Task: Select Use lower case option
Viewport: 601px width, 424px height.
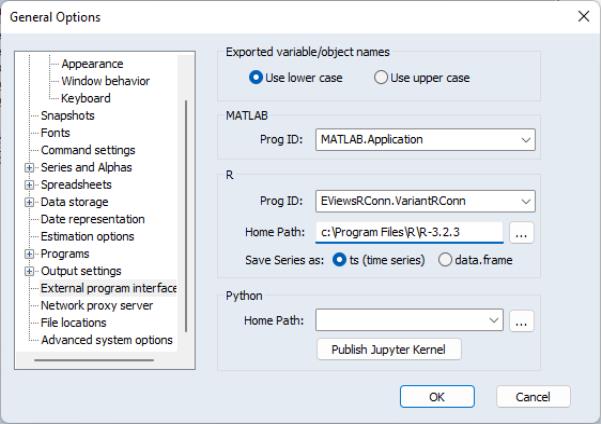Action: [x=257, y=78]
